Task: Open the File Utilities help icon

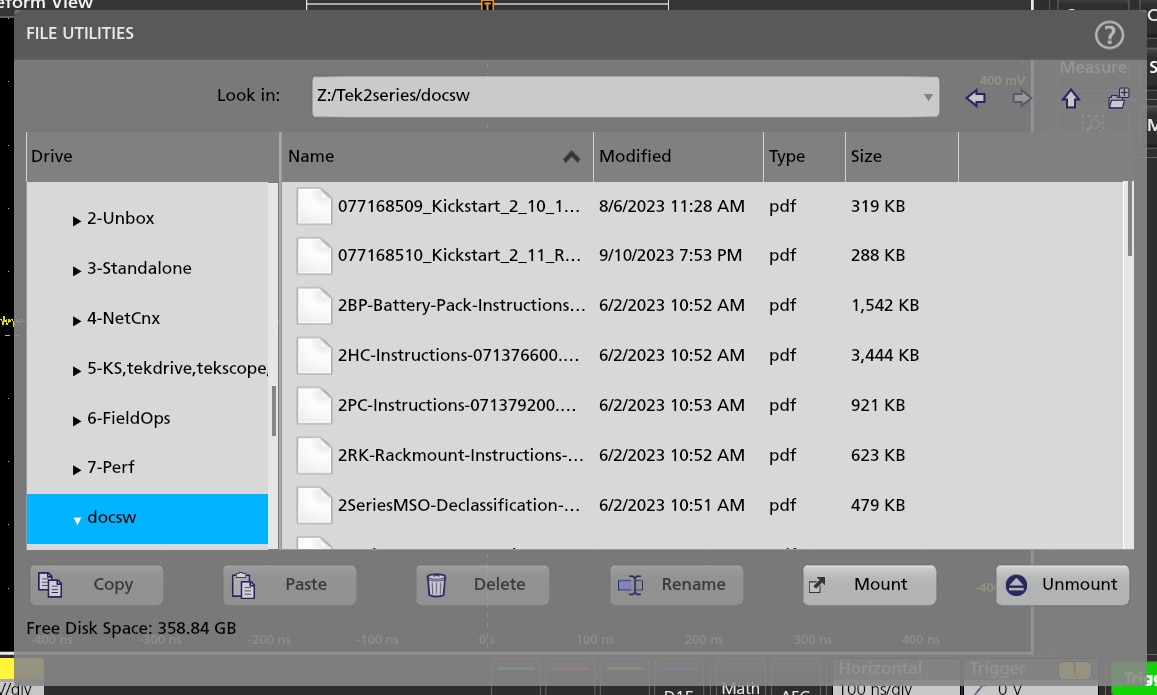Action: pyautogui.click(x=1109, y=35)
